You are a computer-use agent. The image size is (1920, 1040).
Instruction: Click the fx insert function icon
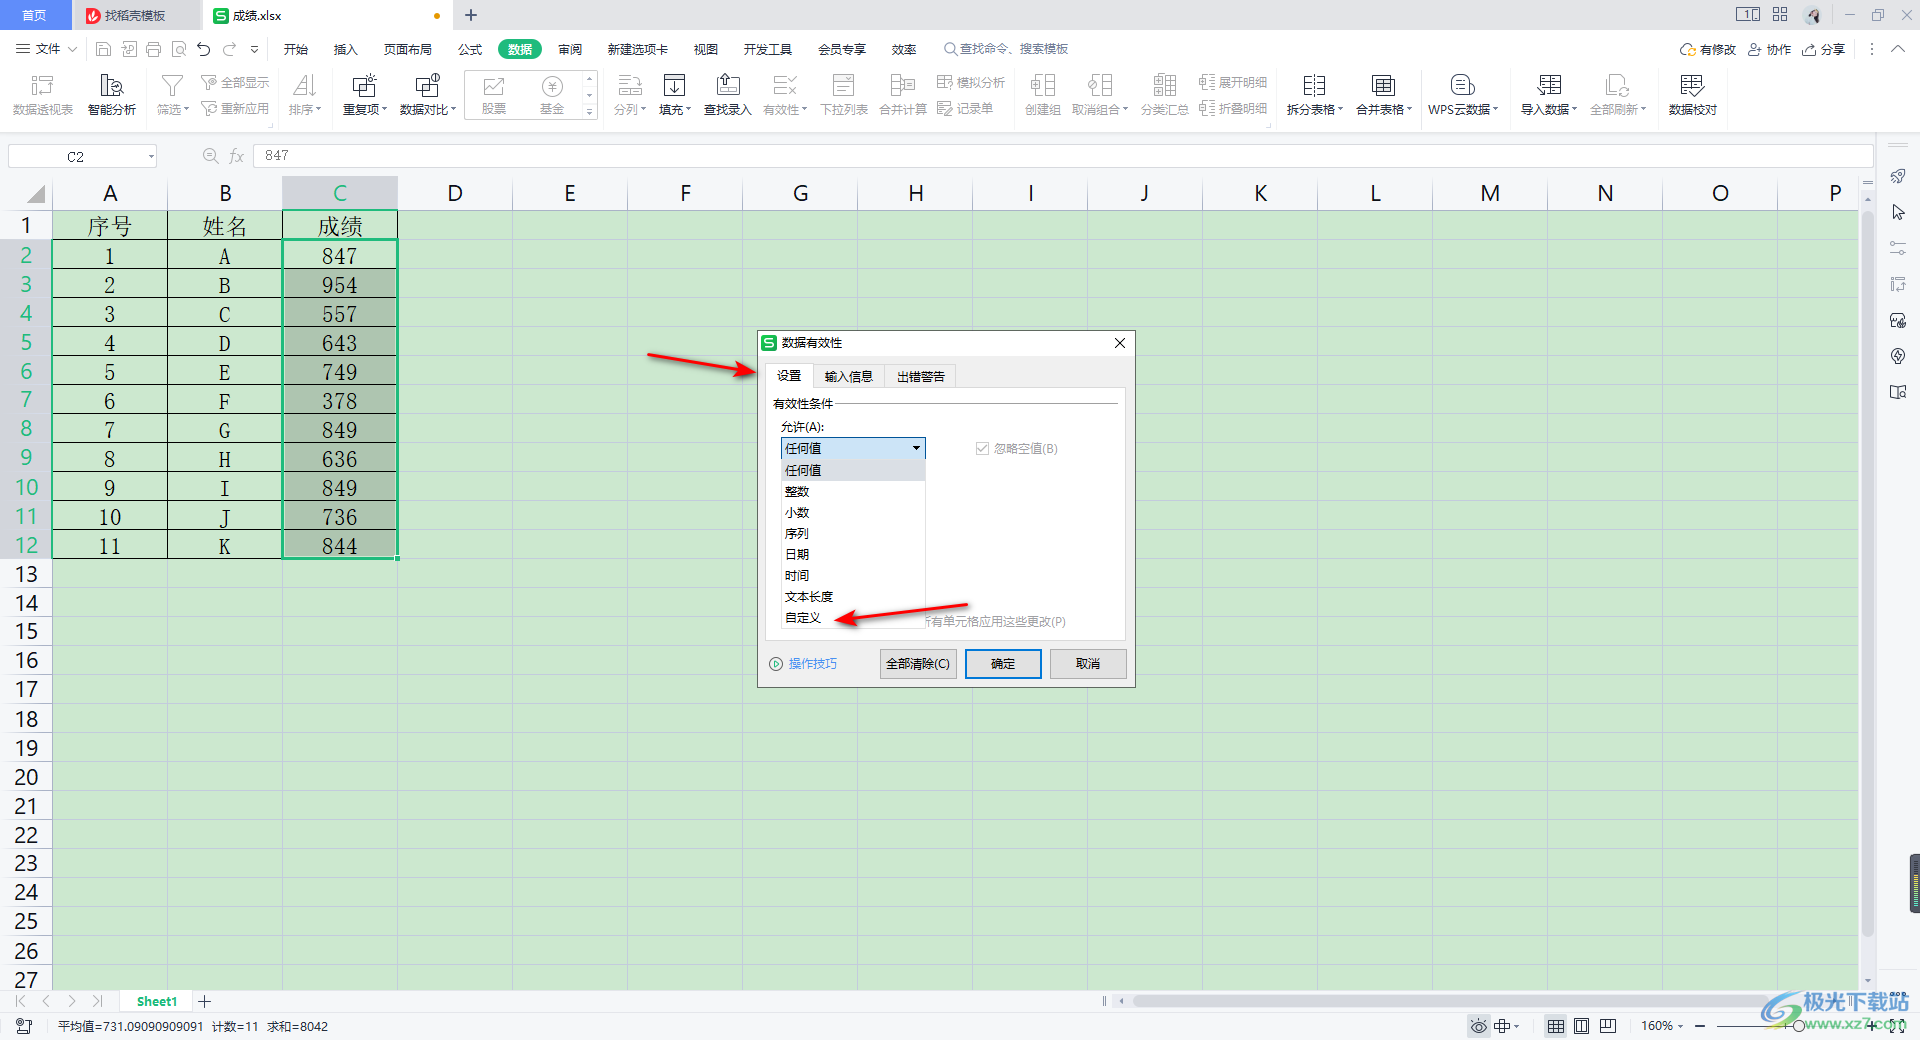237,156
